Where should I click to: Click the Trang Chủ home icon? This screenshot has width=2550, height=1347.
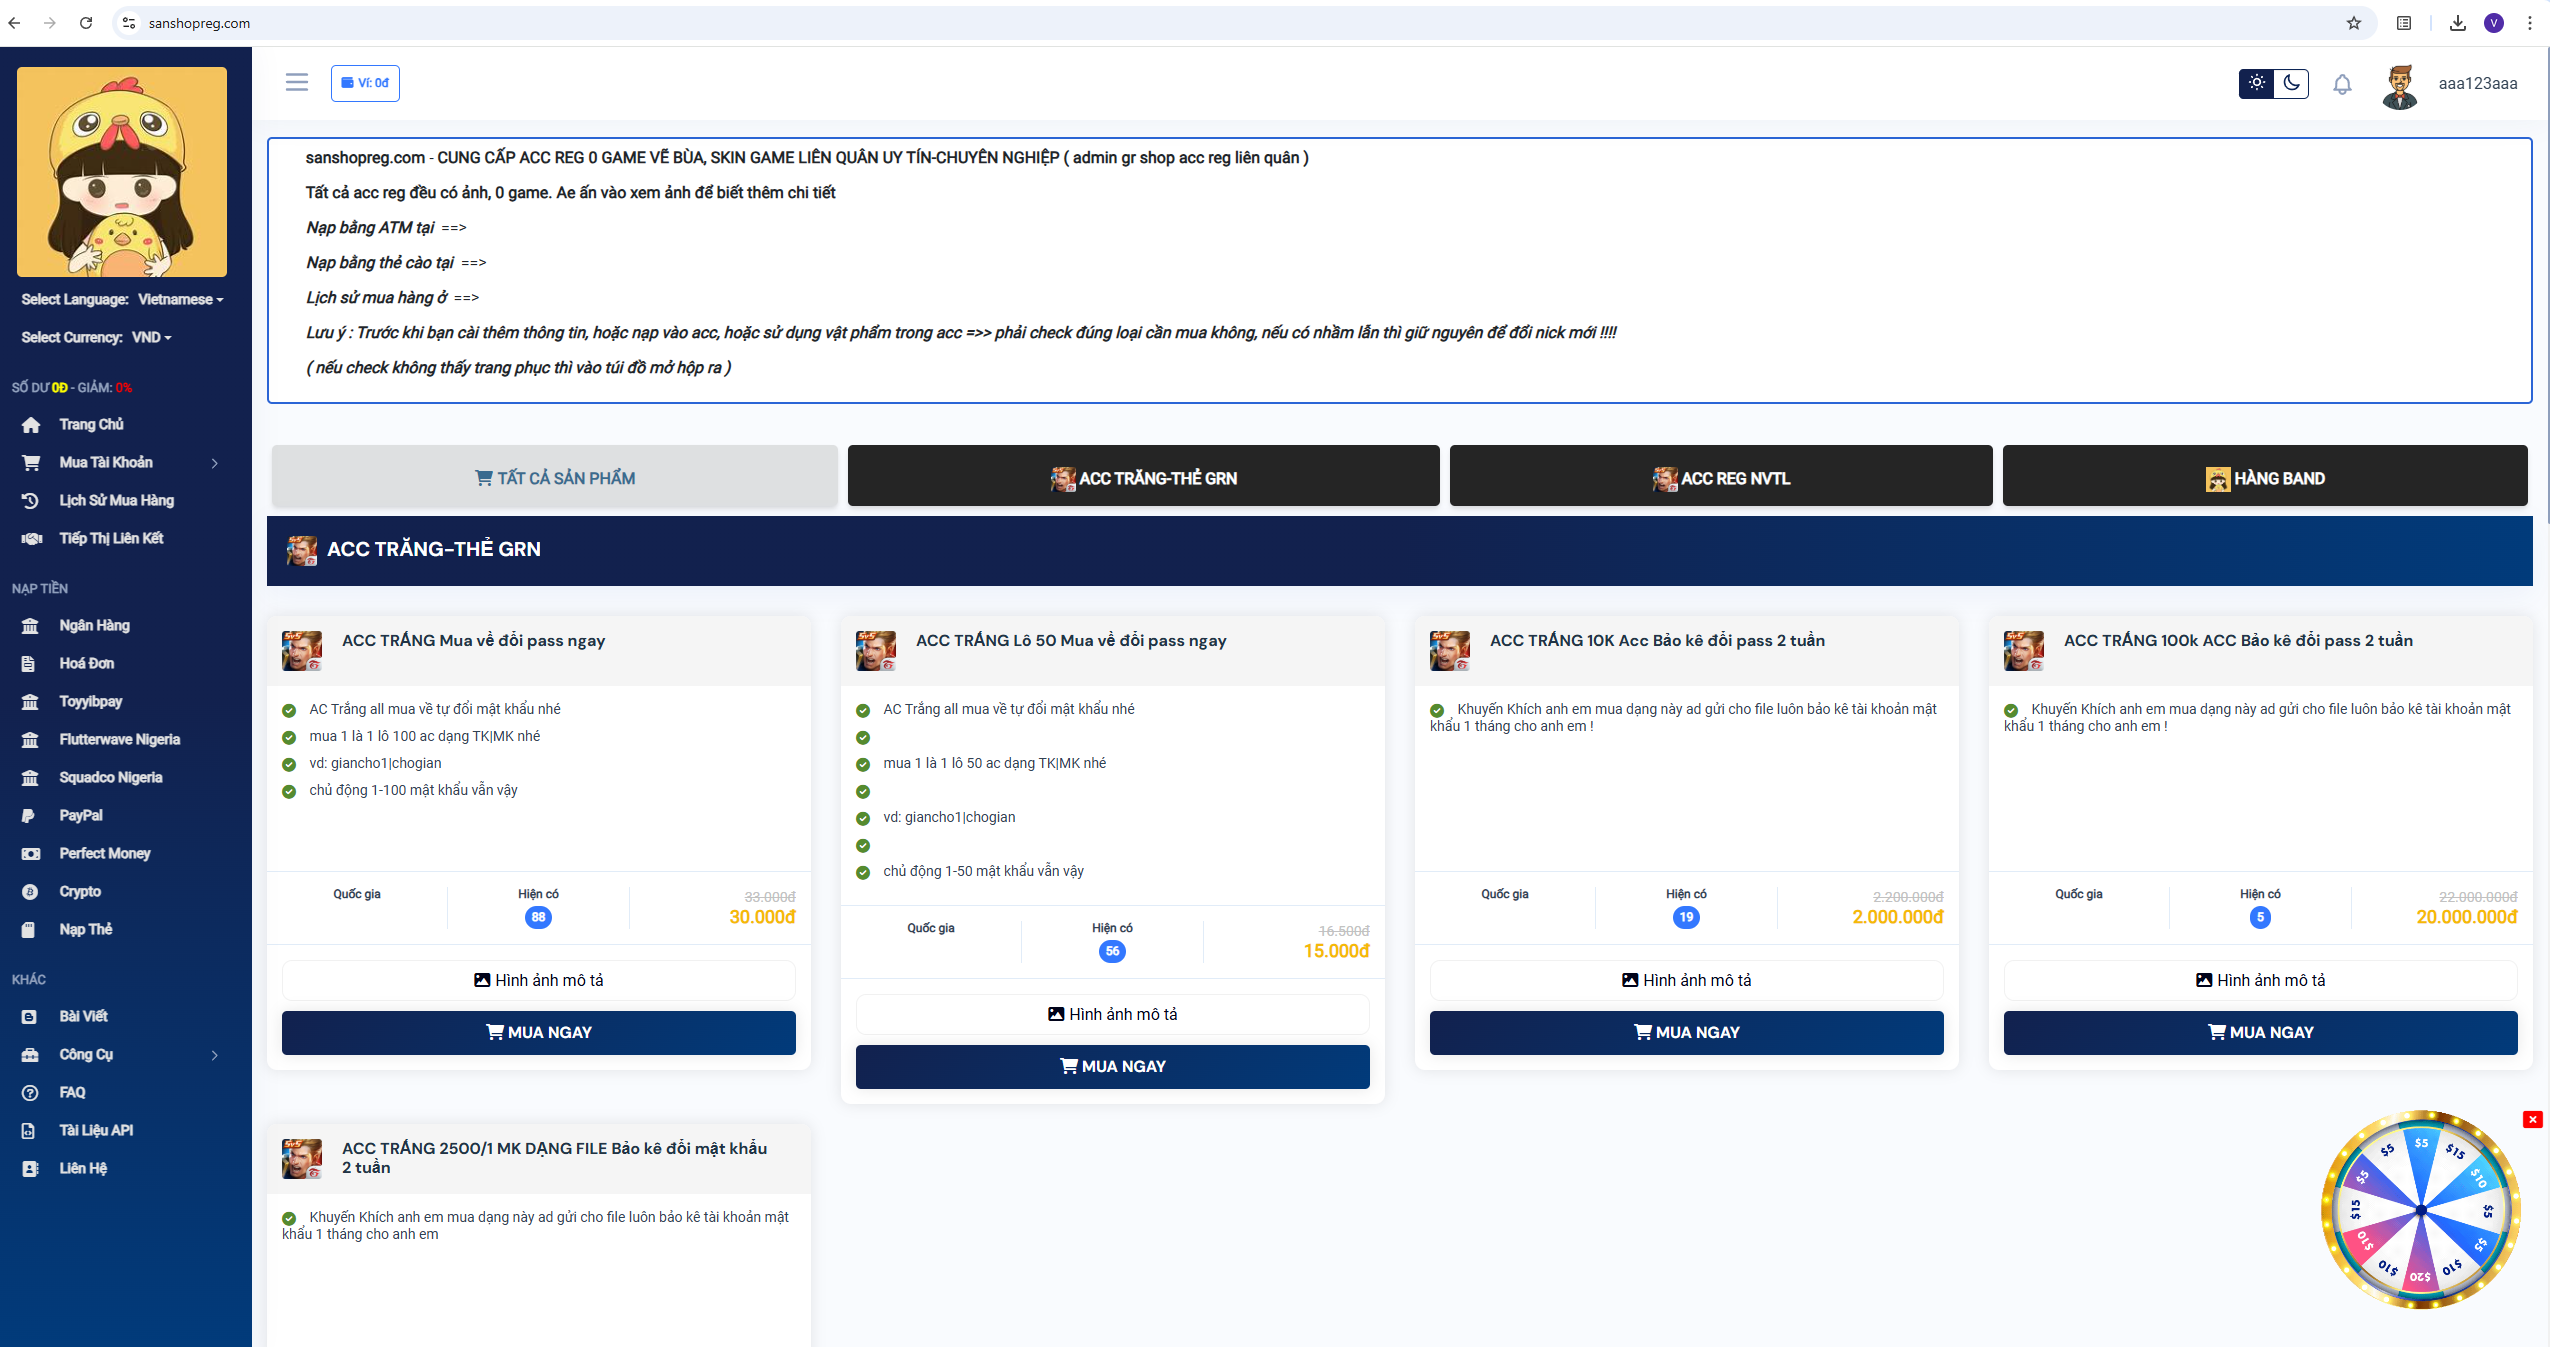point(31,425)
